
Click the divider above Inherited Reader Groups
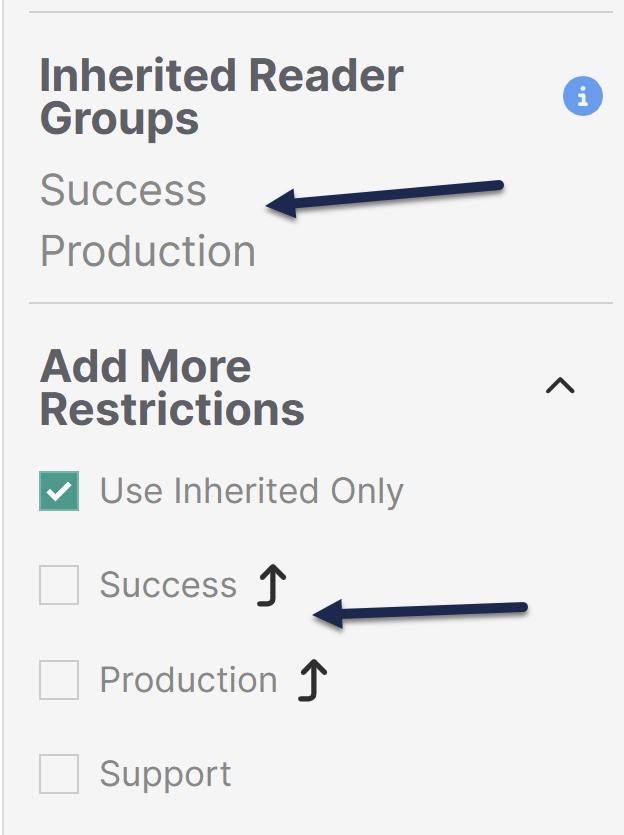[x=320, y=12]
